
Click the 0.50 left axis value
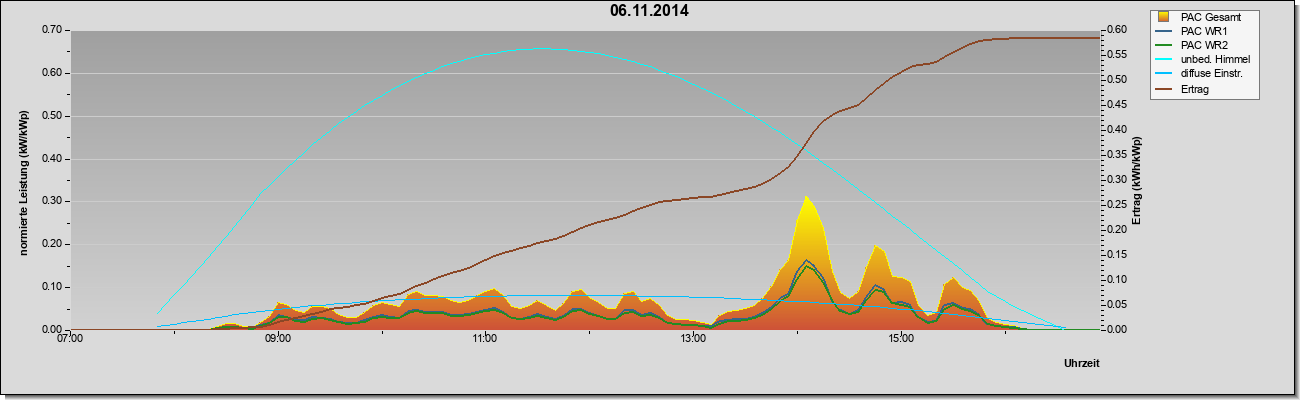click(x=52, y=116)
